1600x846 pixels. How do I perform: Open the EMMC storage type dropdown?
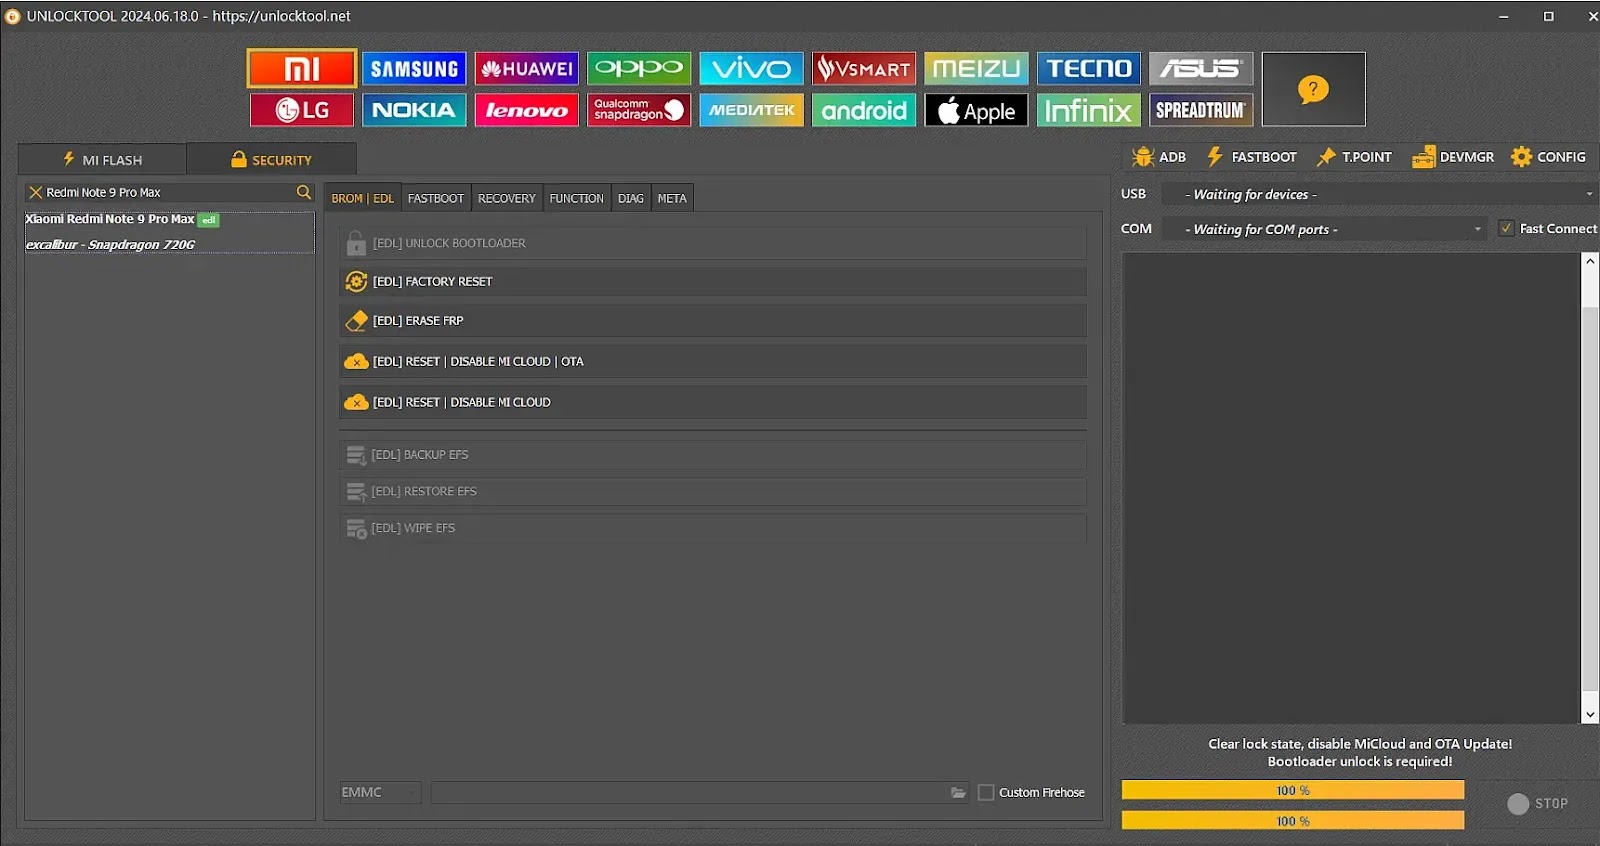[380, 792]
